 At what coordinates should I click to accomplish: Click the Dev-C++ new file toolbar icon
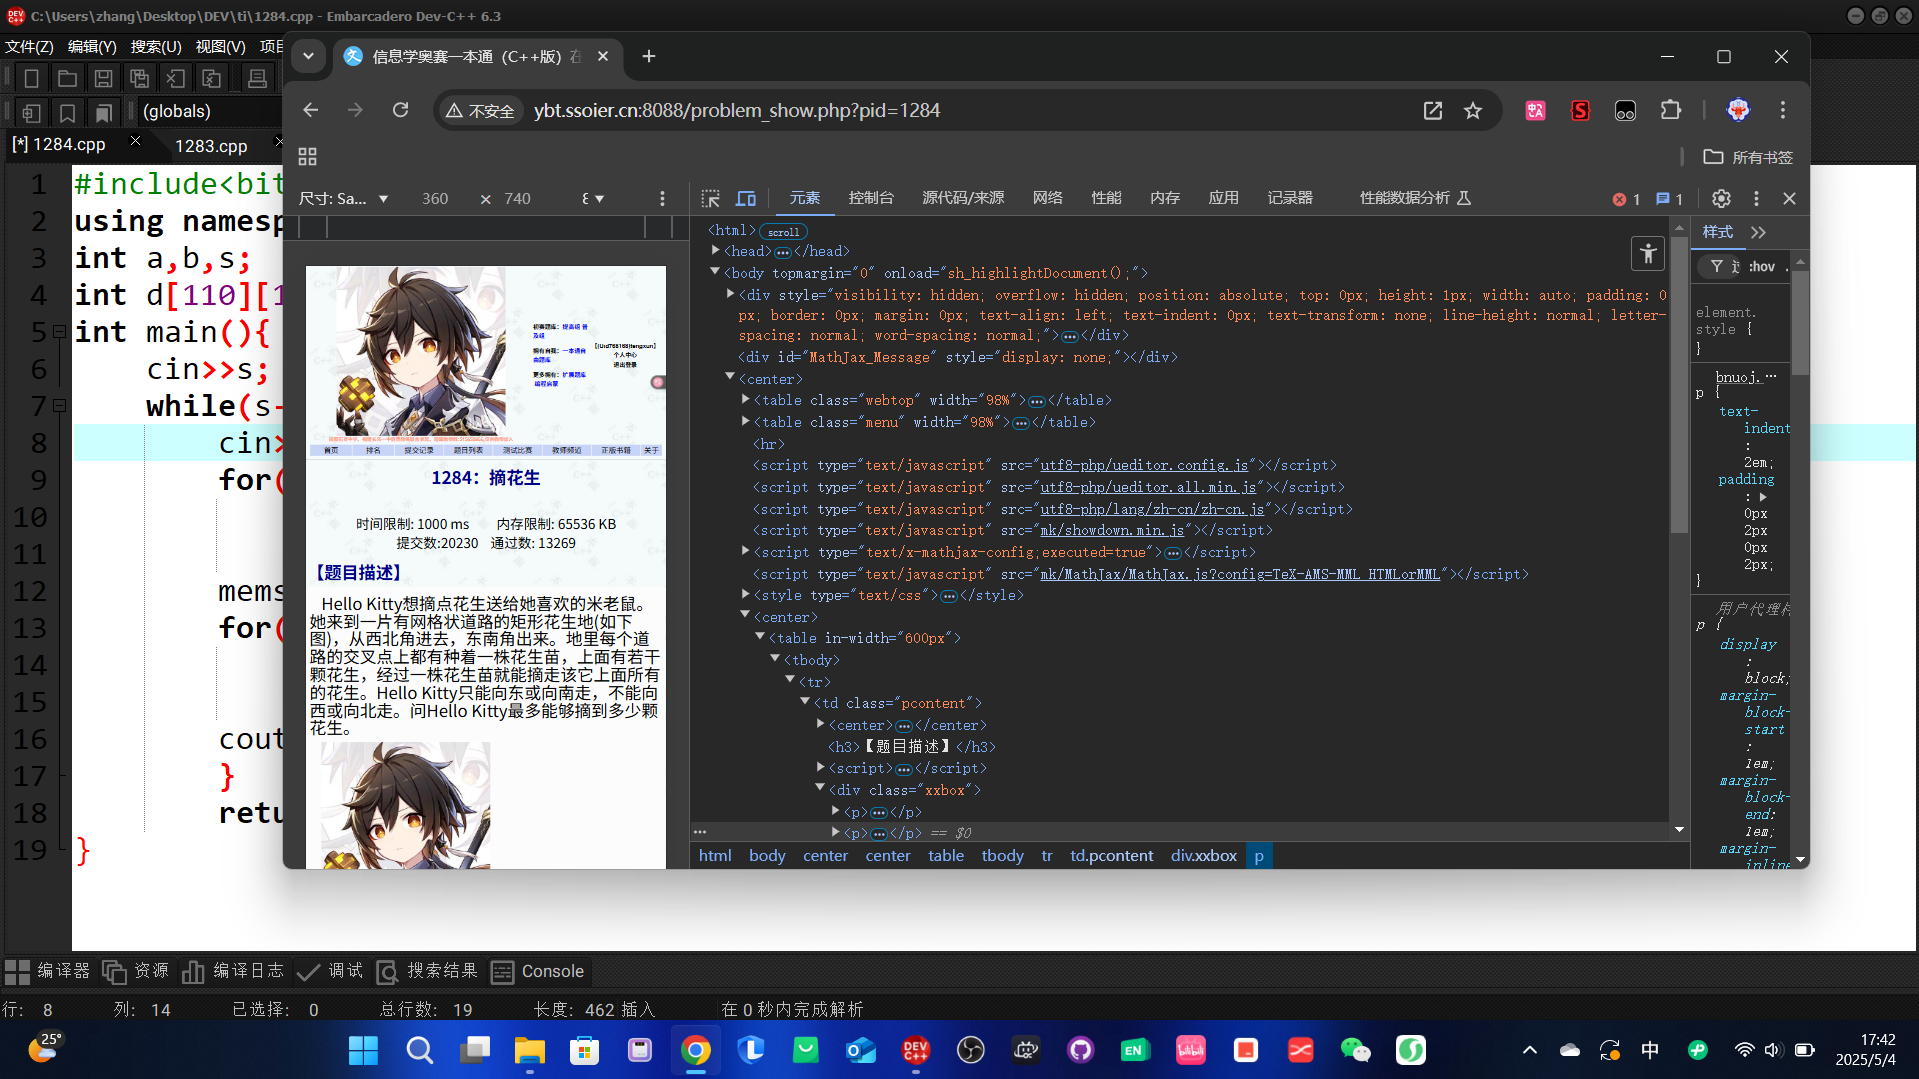pos(31,78)
